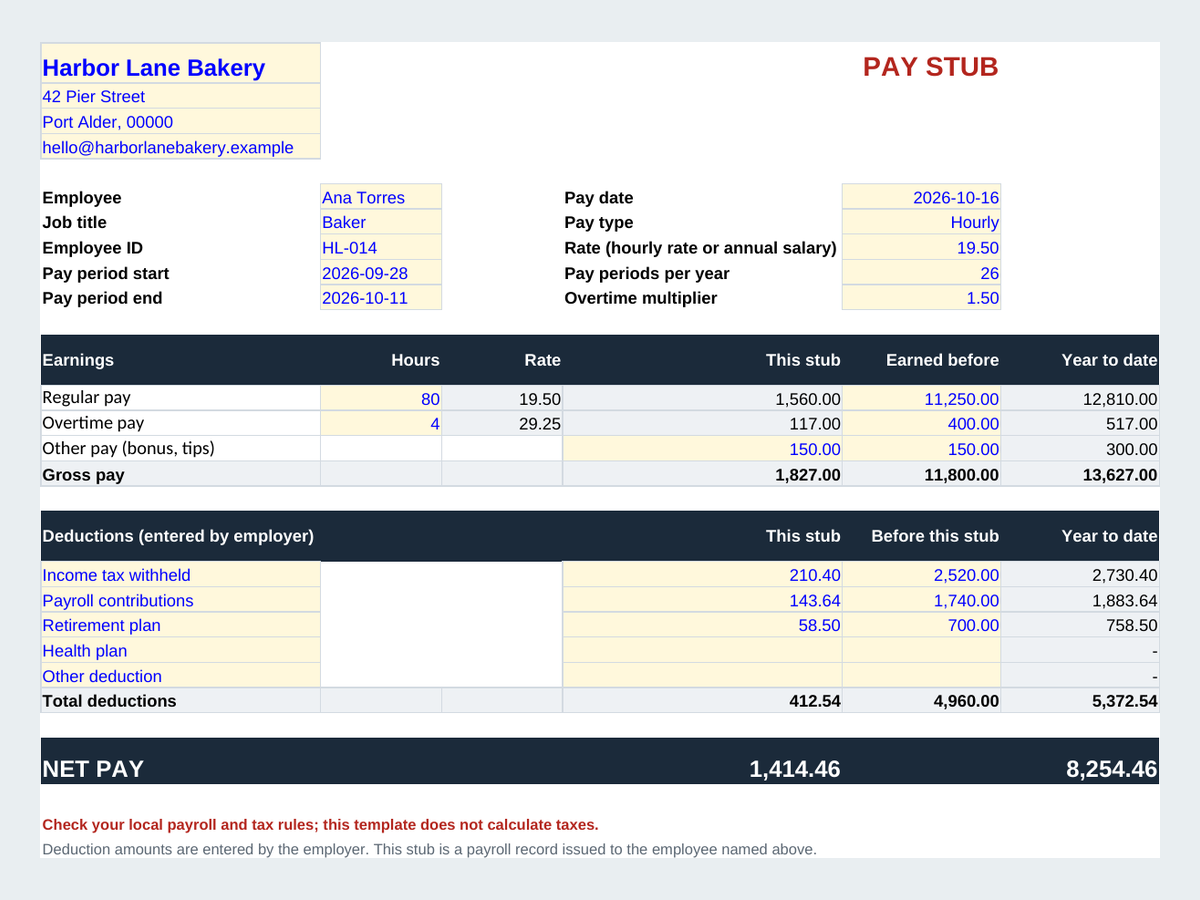Click the 42 Pier Street address cell
Image resolution: width=1200 pixels, height=900 pixels.
point(181,97)
